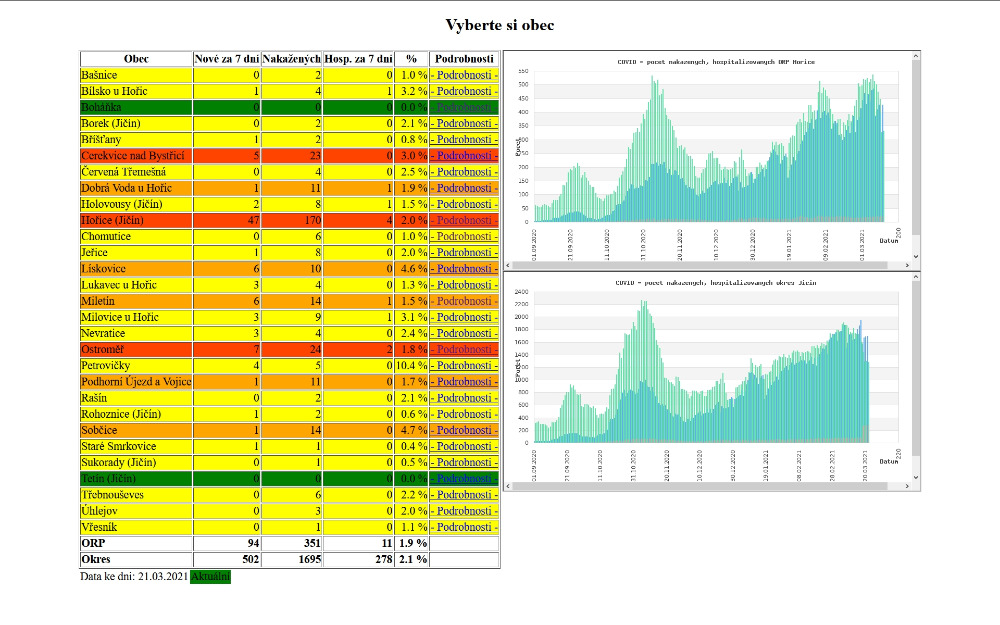Click the 'Nové za 7 dní' column header
Viewport: 1000px width, 625px height.
(x=227, y=59)
